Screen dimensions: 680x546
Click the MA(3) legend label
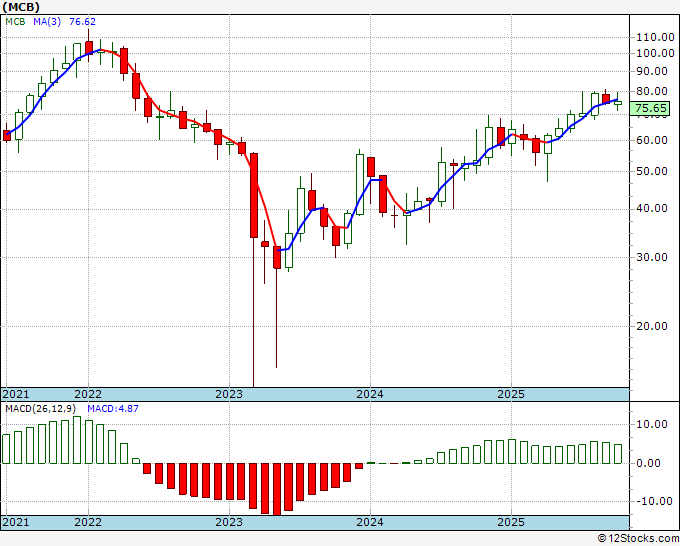47,22
